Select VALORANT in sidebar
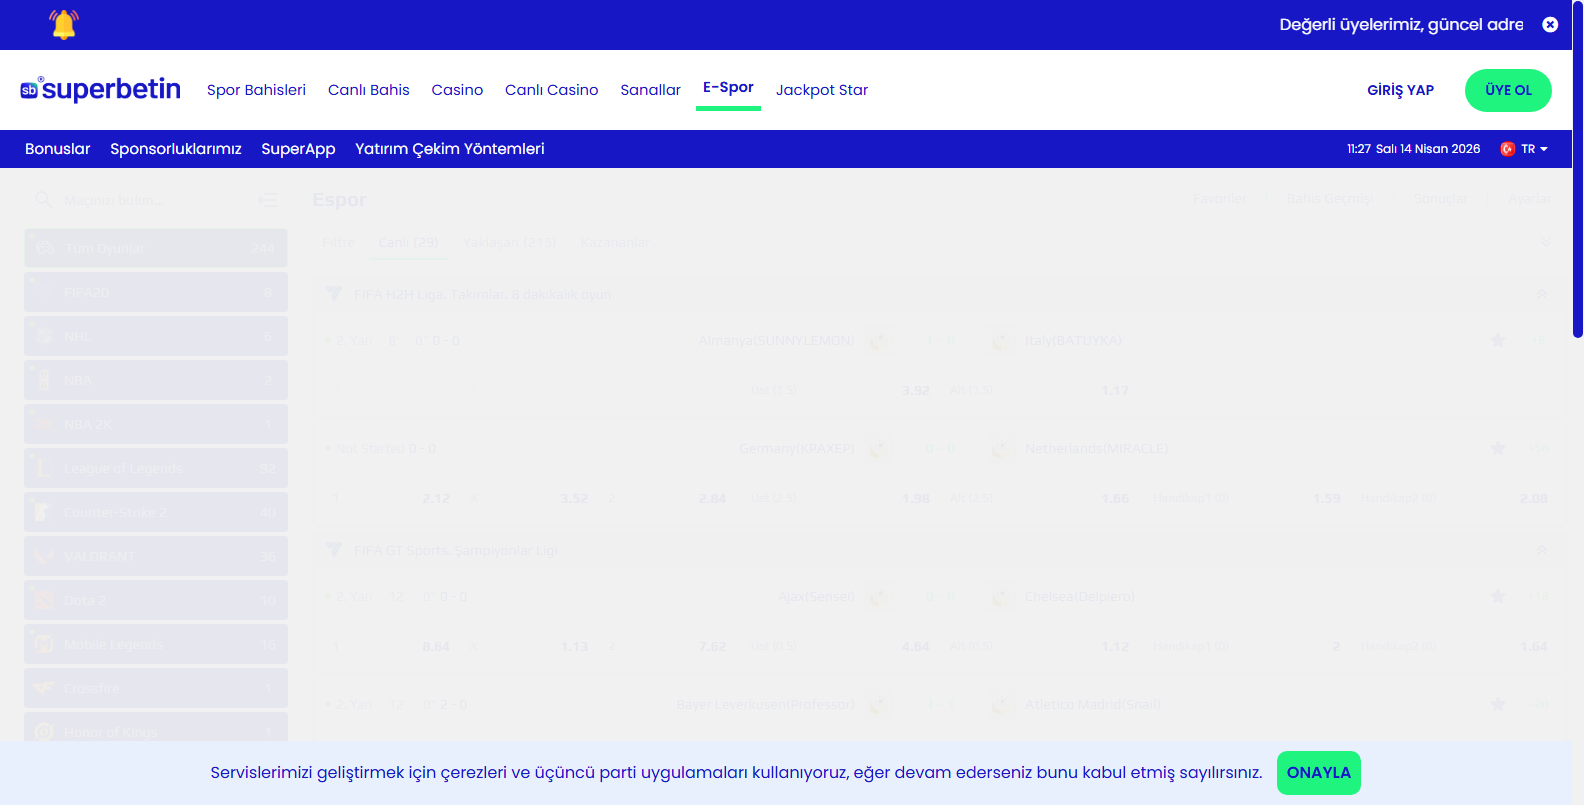Viewport: 1584px width, 805px height. point(156,556)
